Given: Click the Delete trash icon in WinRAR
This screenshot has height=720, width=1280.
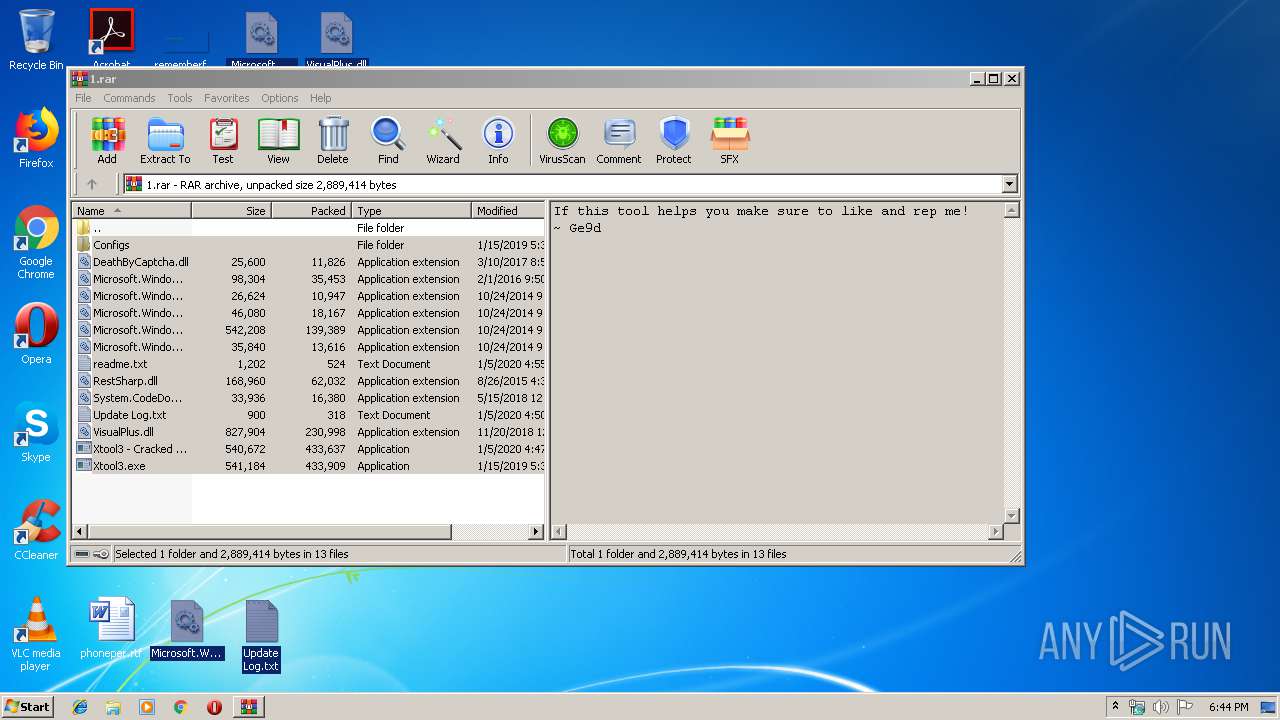Looking at the screenshot, I should 333,141.
